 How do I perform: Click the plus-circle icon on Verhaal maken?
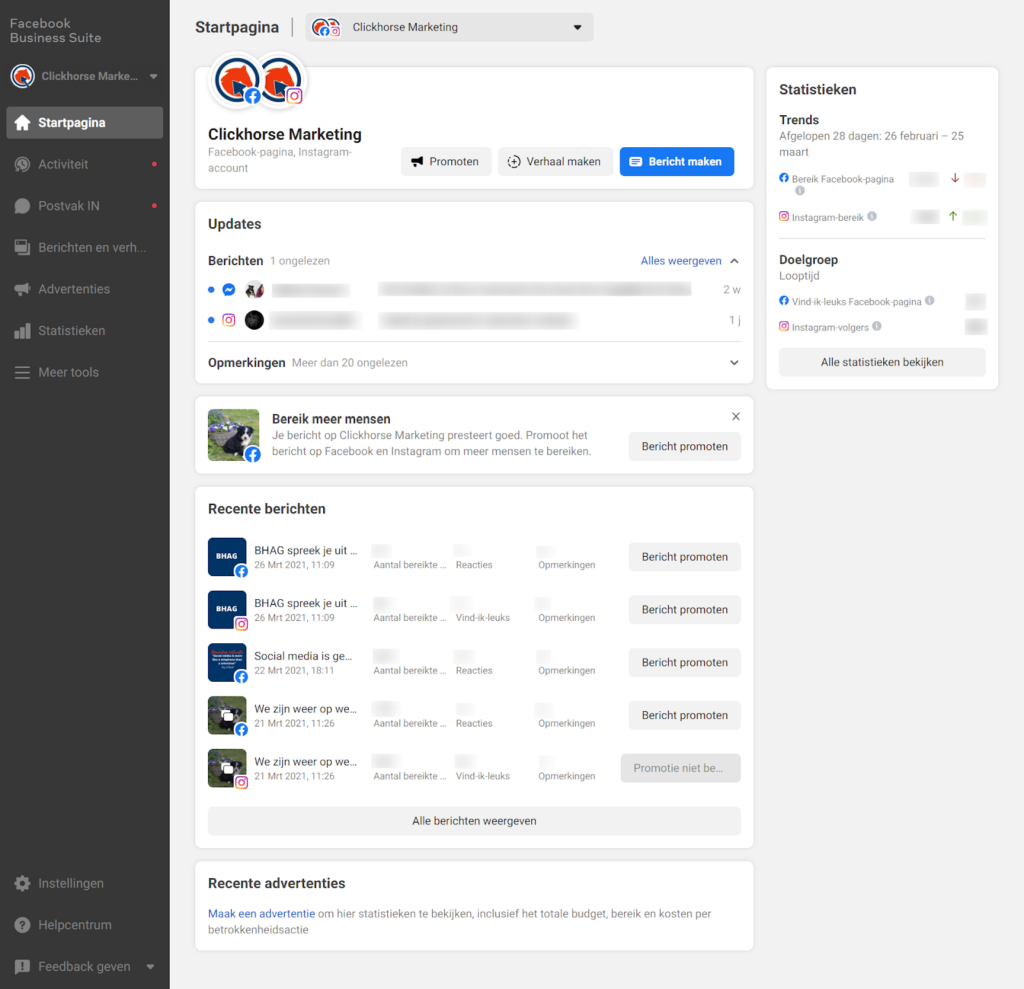[514, 161]
